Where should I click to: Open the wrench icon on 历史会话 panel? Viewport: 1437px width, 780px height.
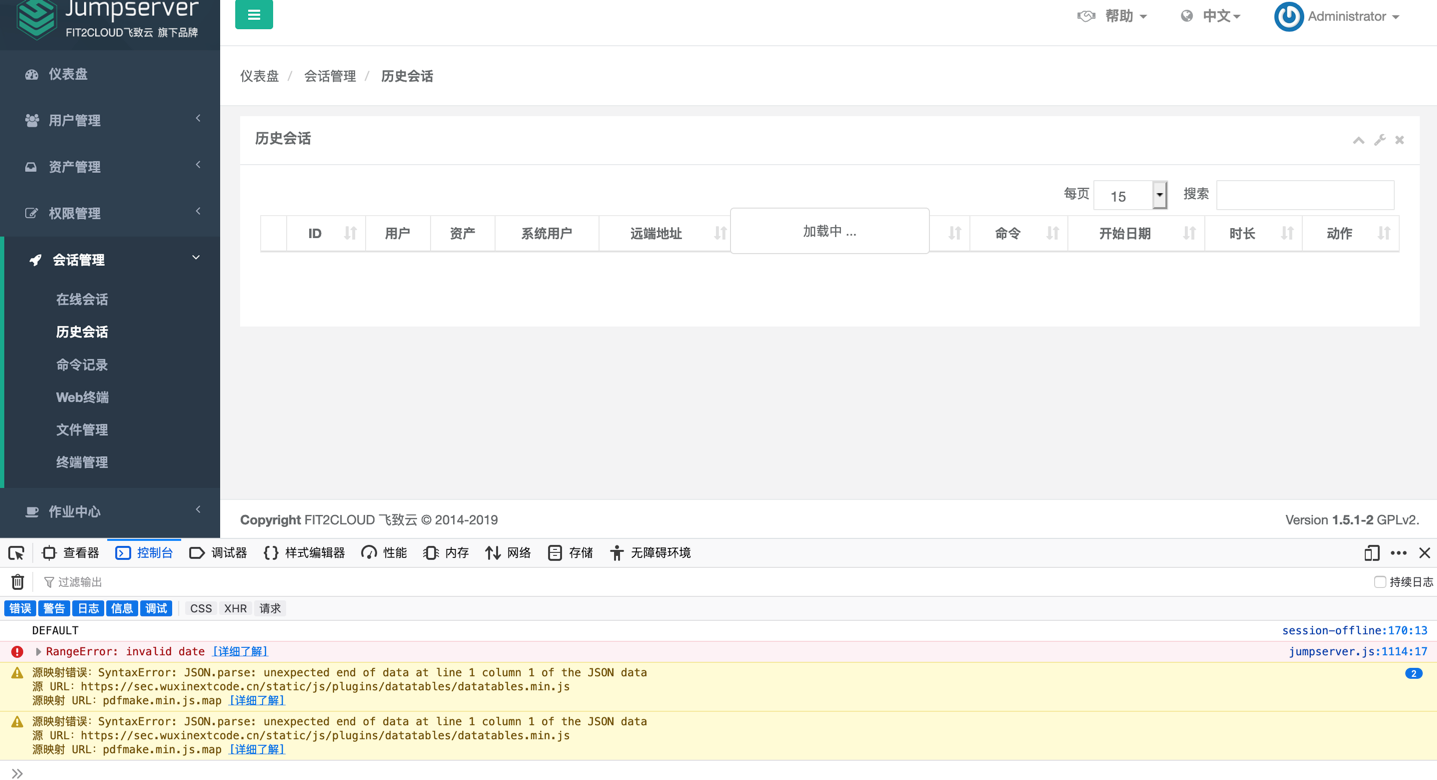[1379, 139]
